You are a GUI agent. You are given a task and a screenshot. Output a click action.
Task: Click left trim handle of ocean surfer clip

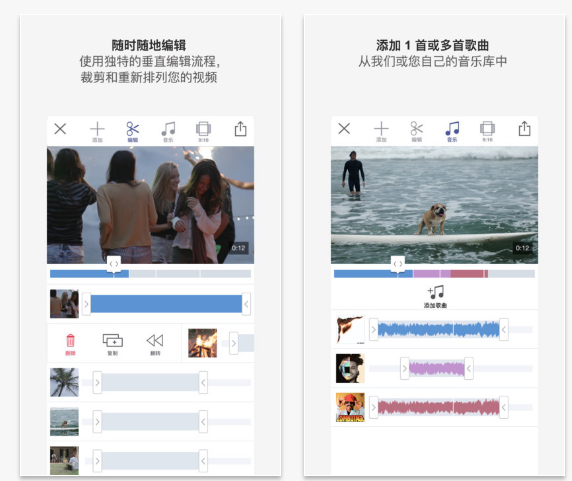[97, 422]
